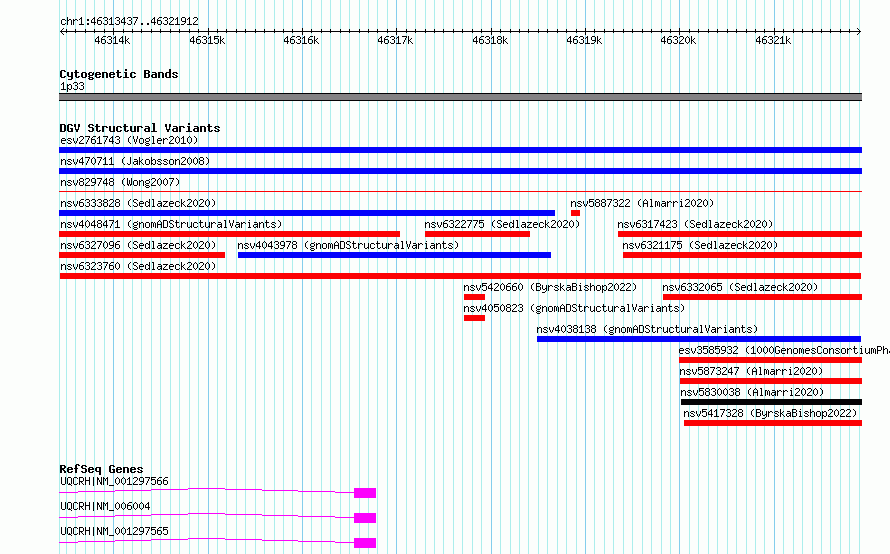The image size is (890, 554).
Task: Click the thin red nsv829748 (Wong2007) line
Action: click(460, 192)
